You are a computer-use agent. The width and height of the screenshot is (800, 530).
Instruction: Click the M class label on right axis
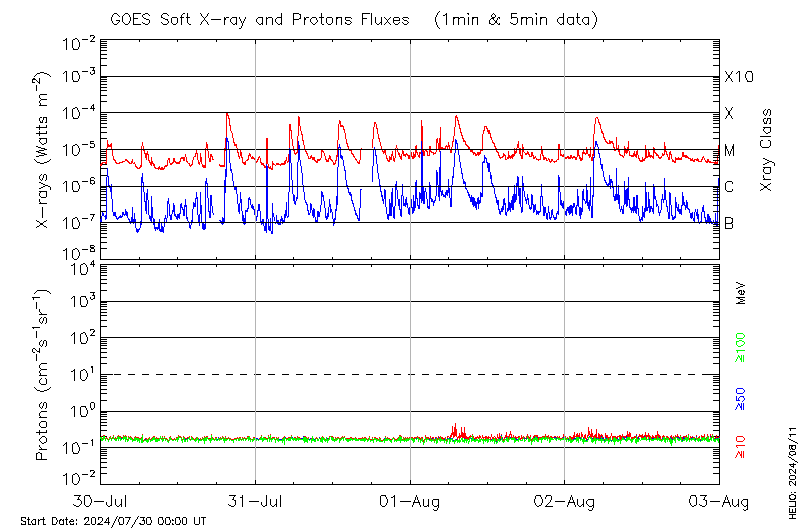pyautogui.click(x=730, y=150)
